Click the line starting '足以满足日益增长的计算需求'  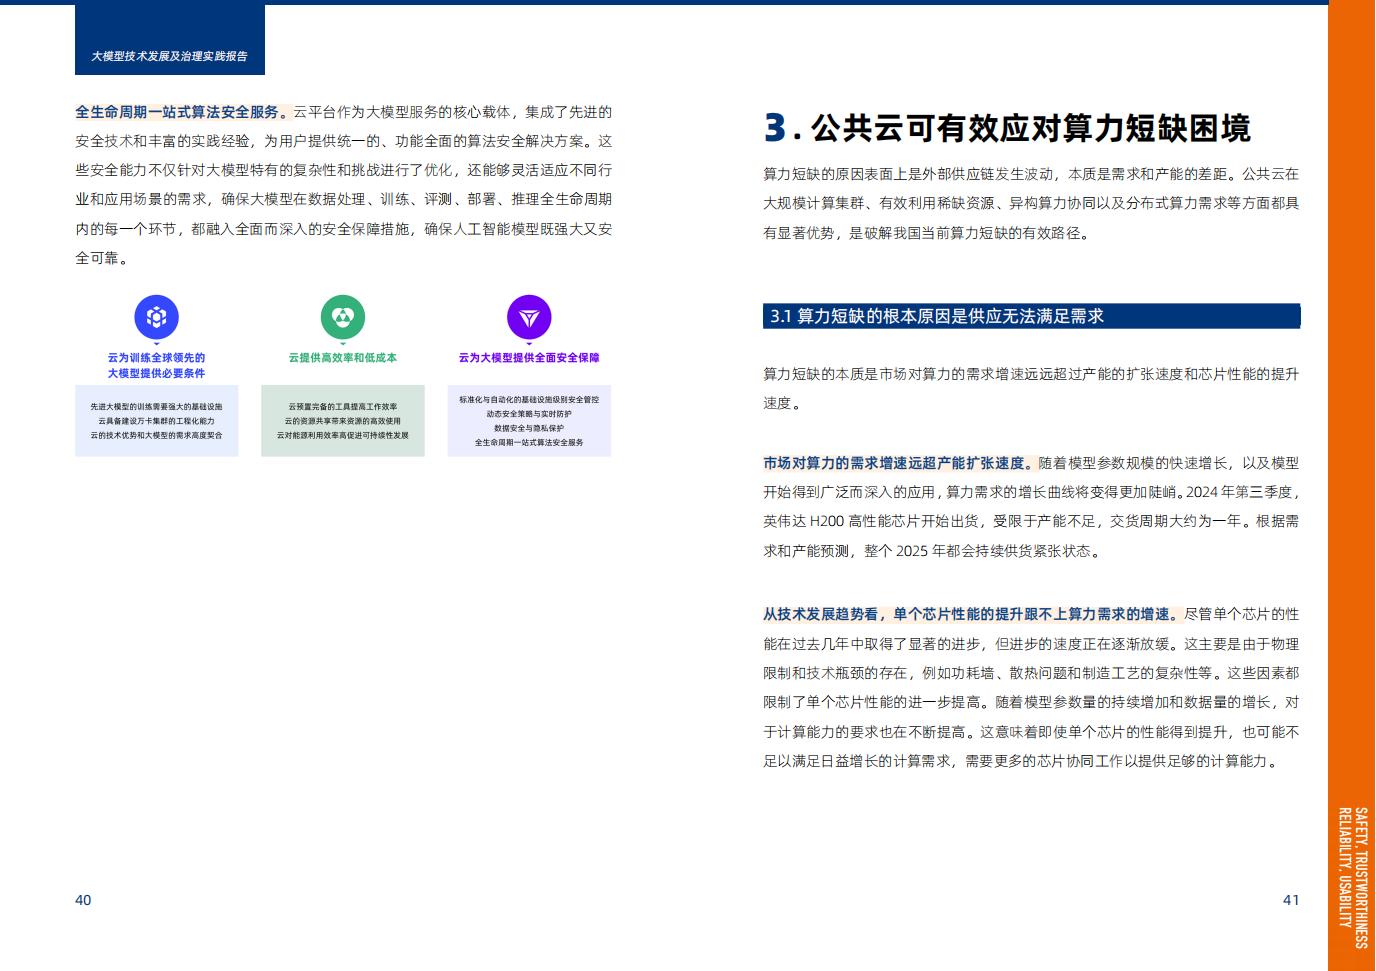1021,761
